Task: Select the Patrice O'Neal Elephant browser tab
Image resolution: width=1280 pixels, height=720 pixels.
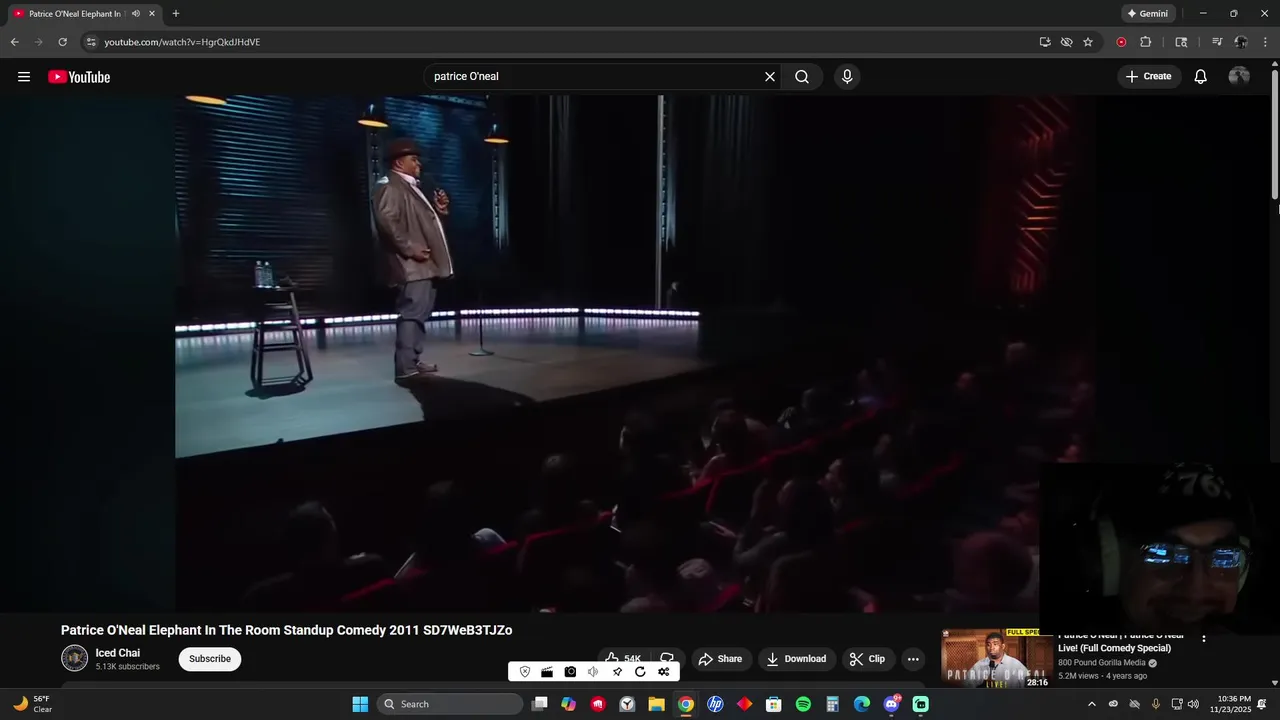Action: (73, 14)
